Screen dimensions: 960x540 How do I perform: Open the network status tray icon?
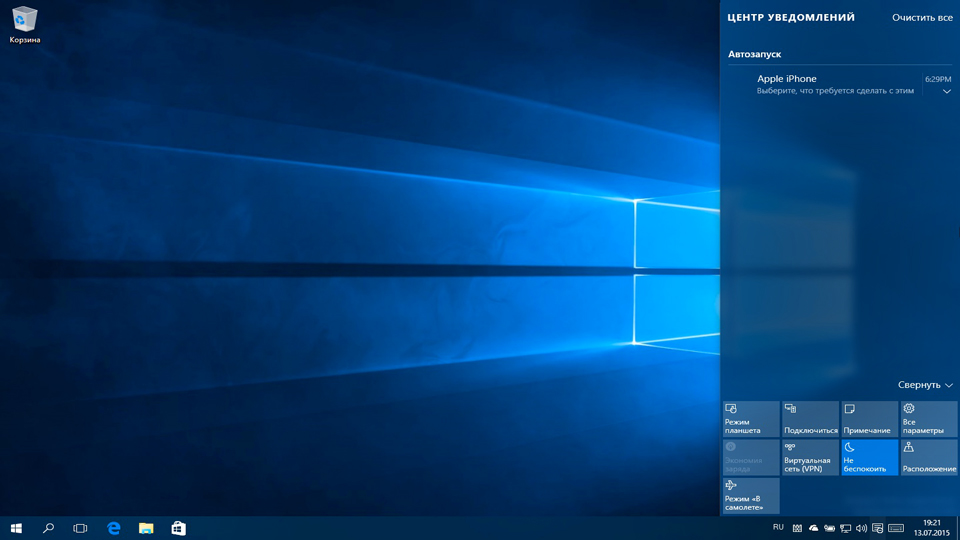(x=846, y=528)
